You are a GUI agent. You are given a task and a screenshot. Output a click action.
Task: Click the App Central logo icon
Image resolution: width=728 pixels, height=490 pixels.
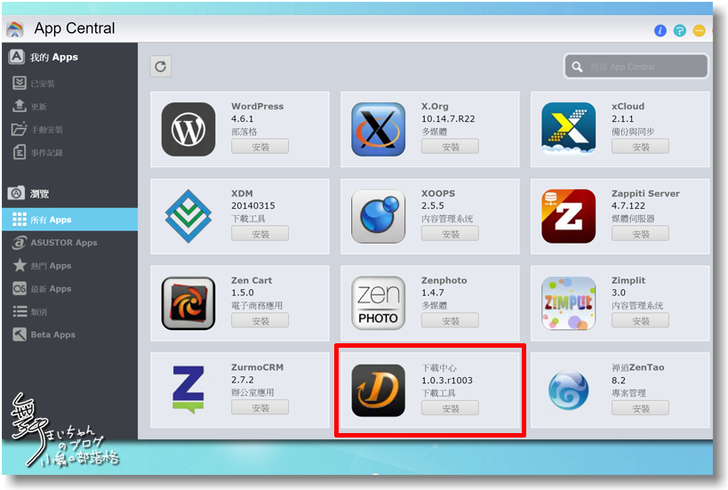tap(15, 29)
